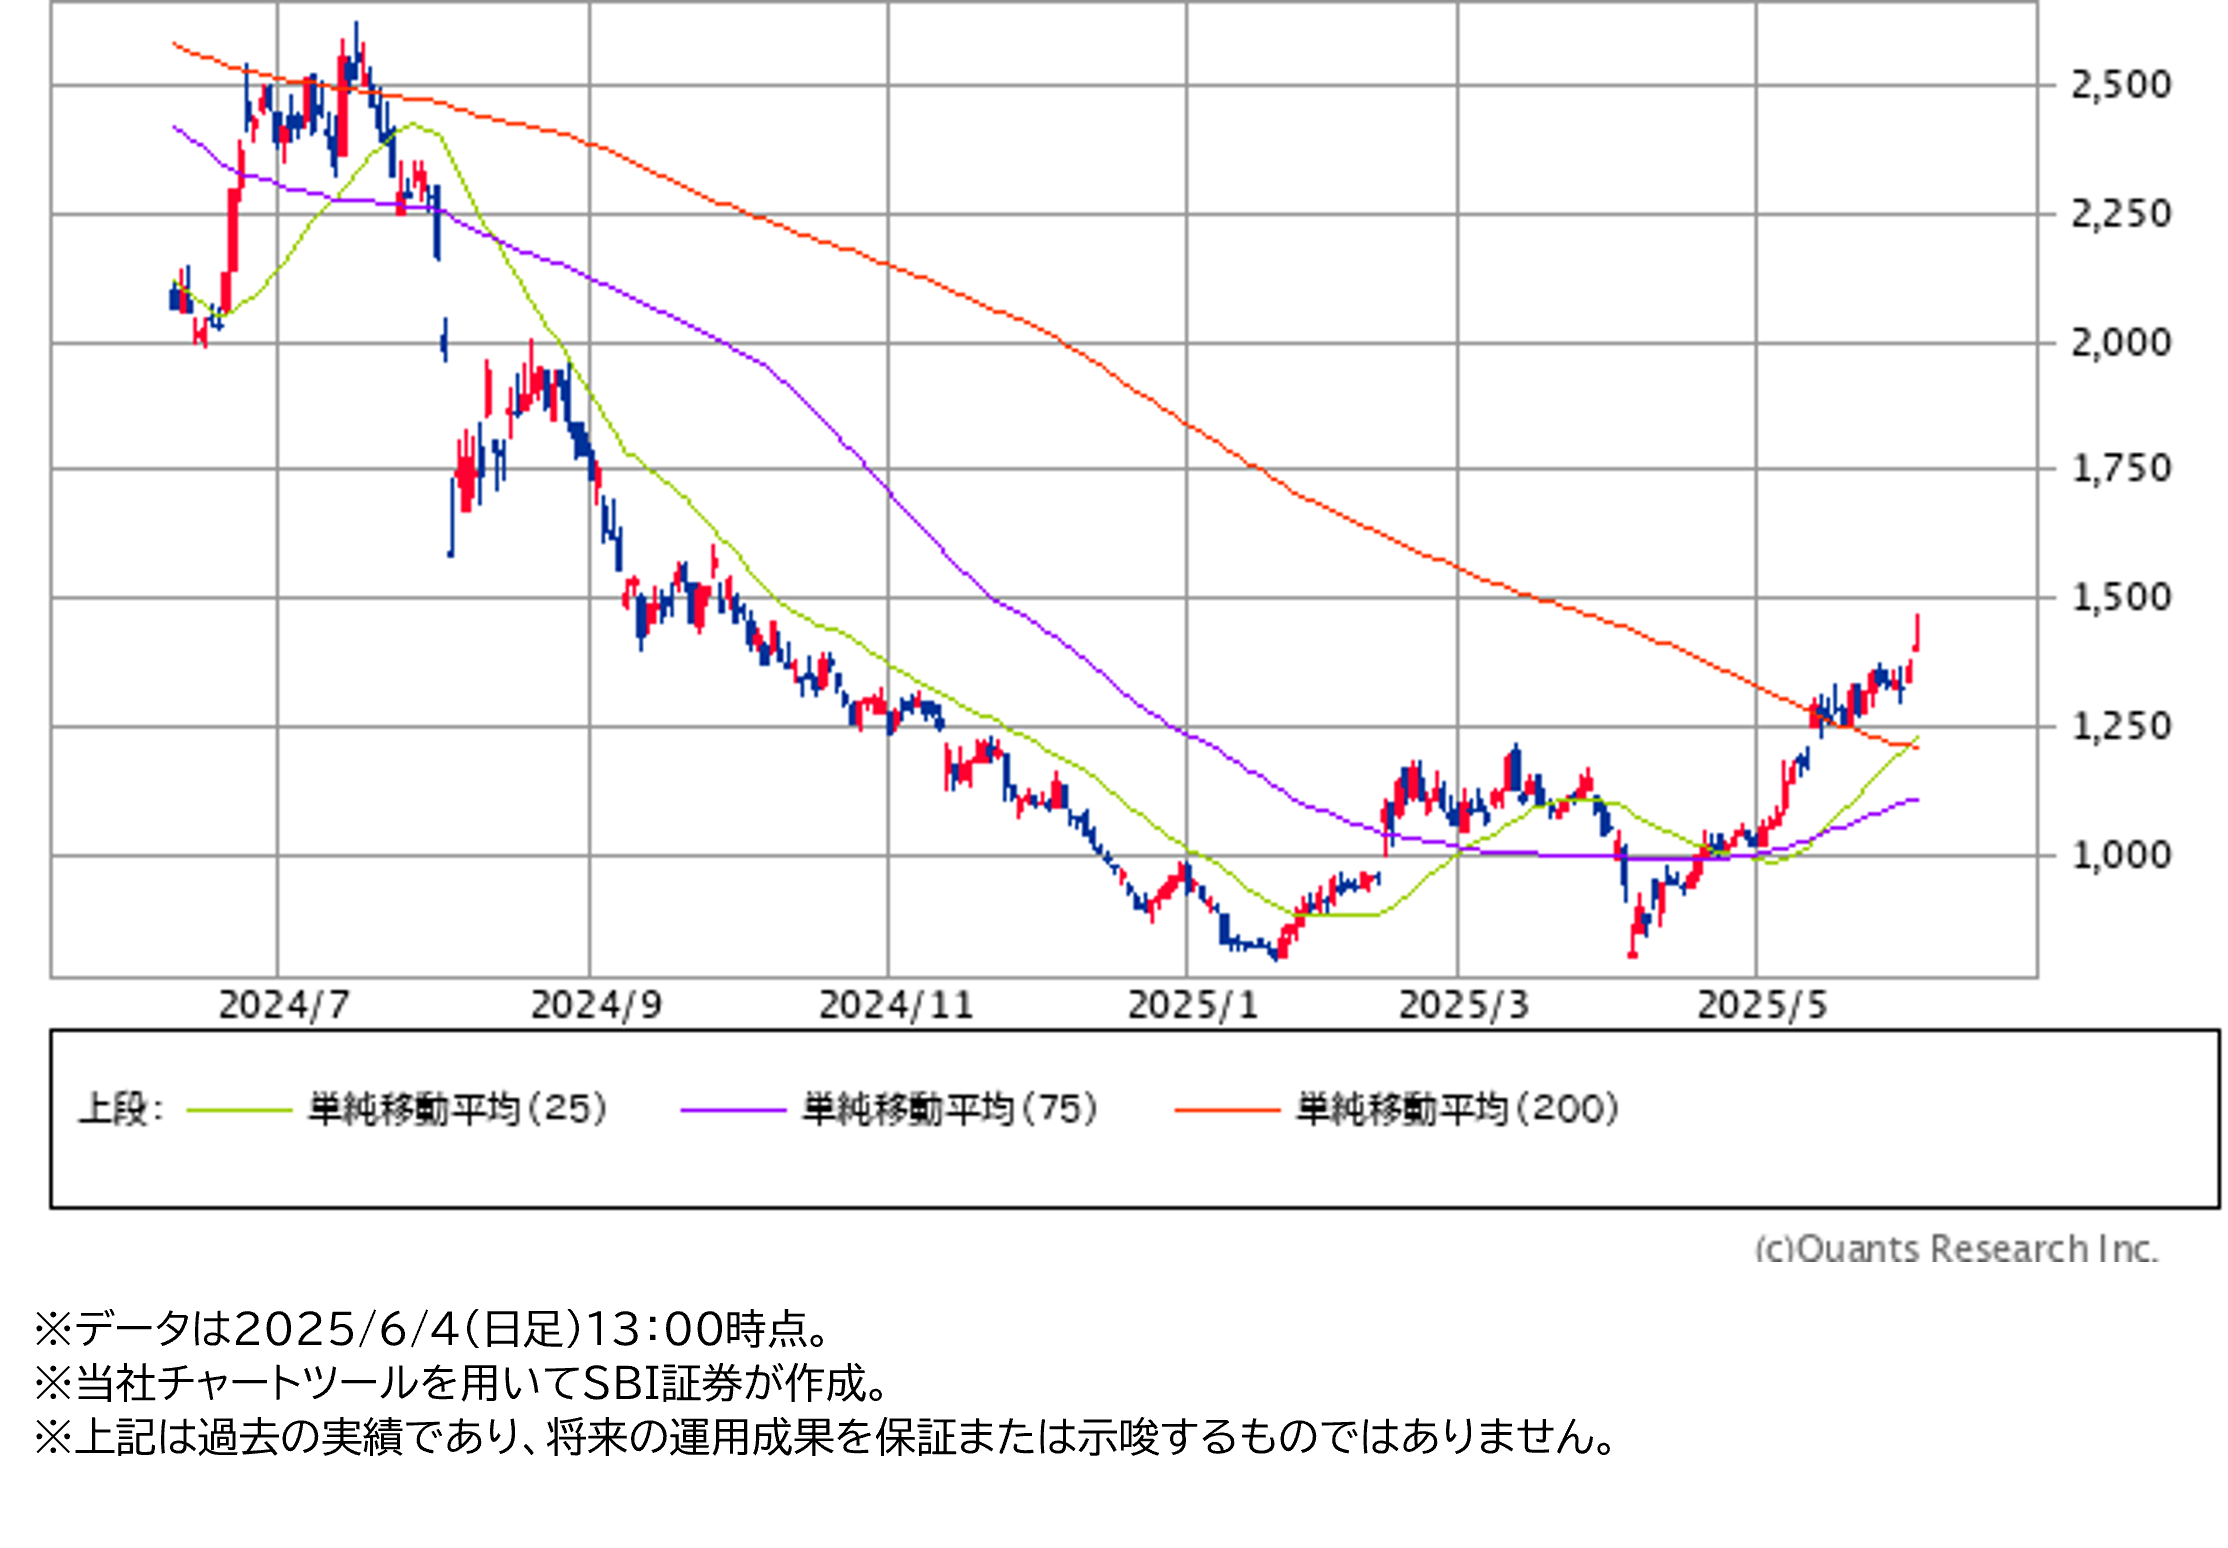Click the 単純移動平均(200) legend label

(x=1457, y=1109)
